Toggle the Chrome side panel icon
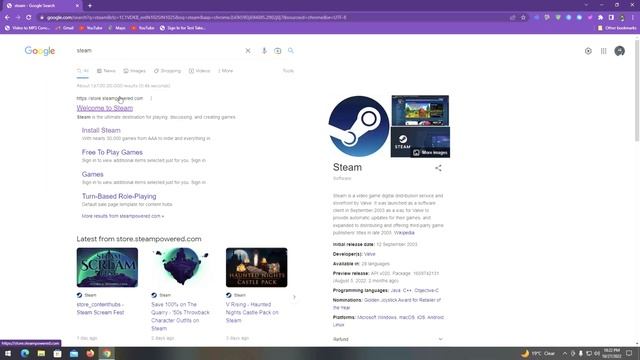Viewport: 640px width, 360px height. coord(611,18)
